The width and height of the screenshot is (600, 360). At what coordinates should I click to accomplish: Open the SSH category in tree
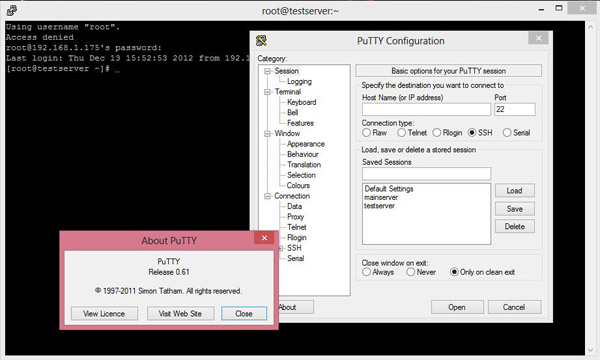pyautogui.click(x=294, y=248)
